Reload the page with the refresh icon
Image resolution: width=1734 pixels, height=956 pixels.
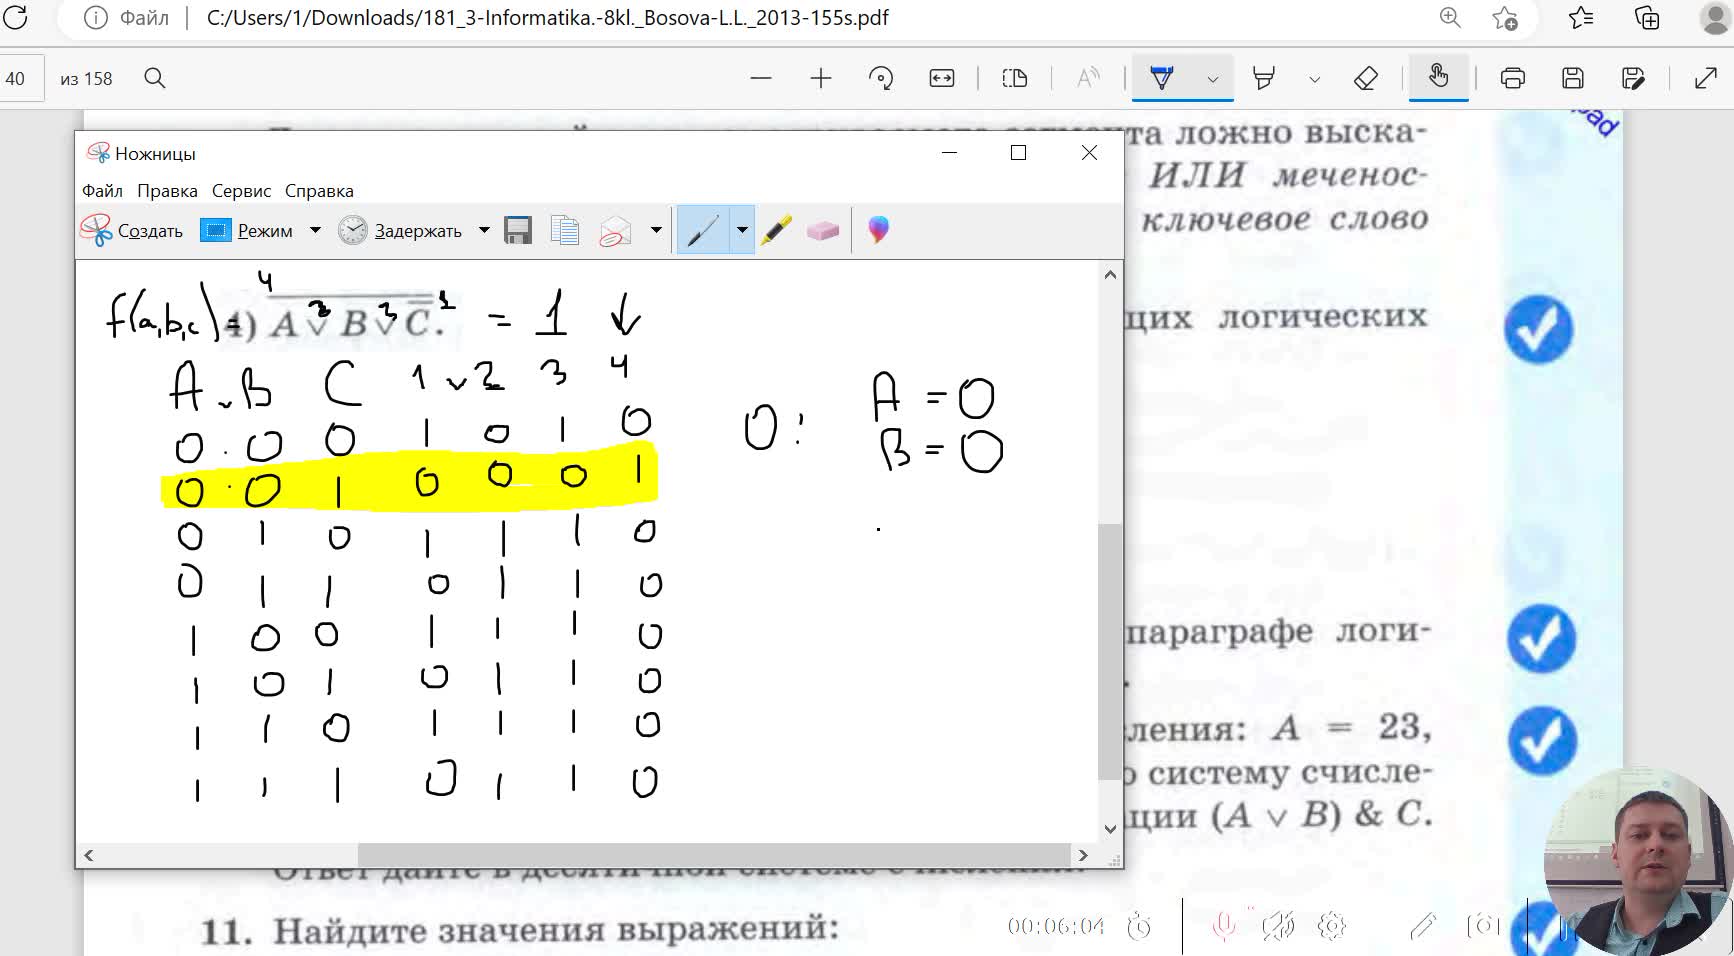pos(15,17)
